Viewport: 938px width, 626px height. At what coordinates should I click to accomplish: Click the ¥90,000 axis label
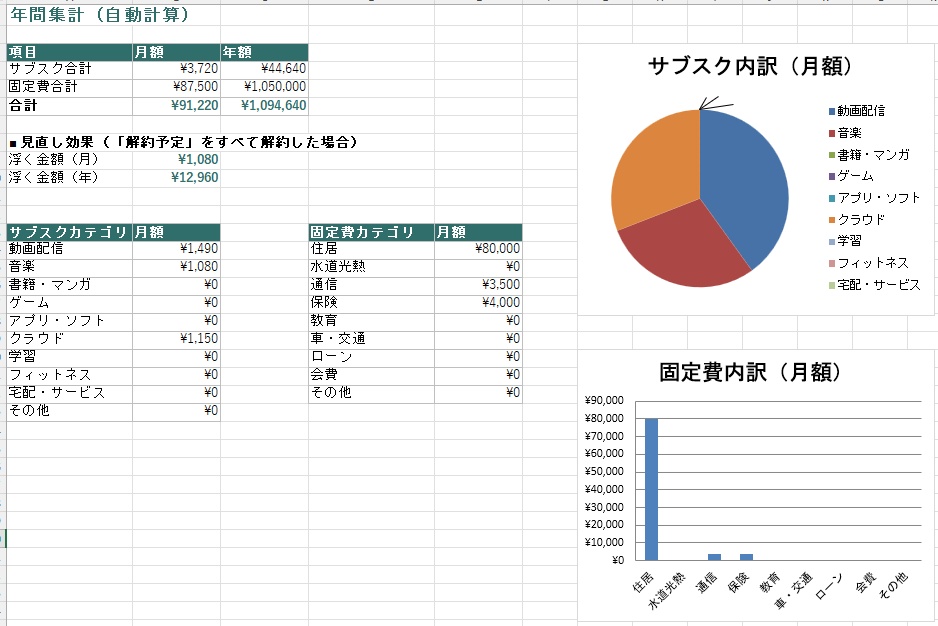click(x=604, y=400)
